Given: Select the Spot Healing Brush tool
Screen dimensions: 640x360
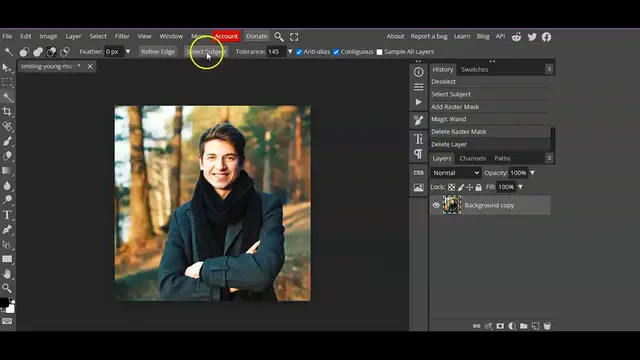Looking at the screenshot, I should (x=7, y=127).
